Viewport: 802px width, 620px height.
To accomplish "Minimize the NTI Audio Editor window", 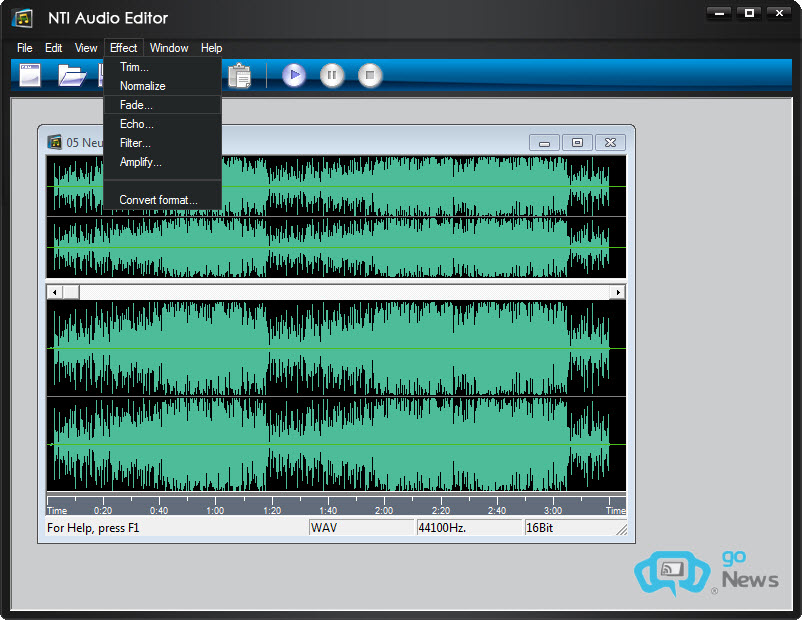I will (x=719, y=14).
